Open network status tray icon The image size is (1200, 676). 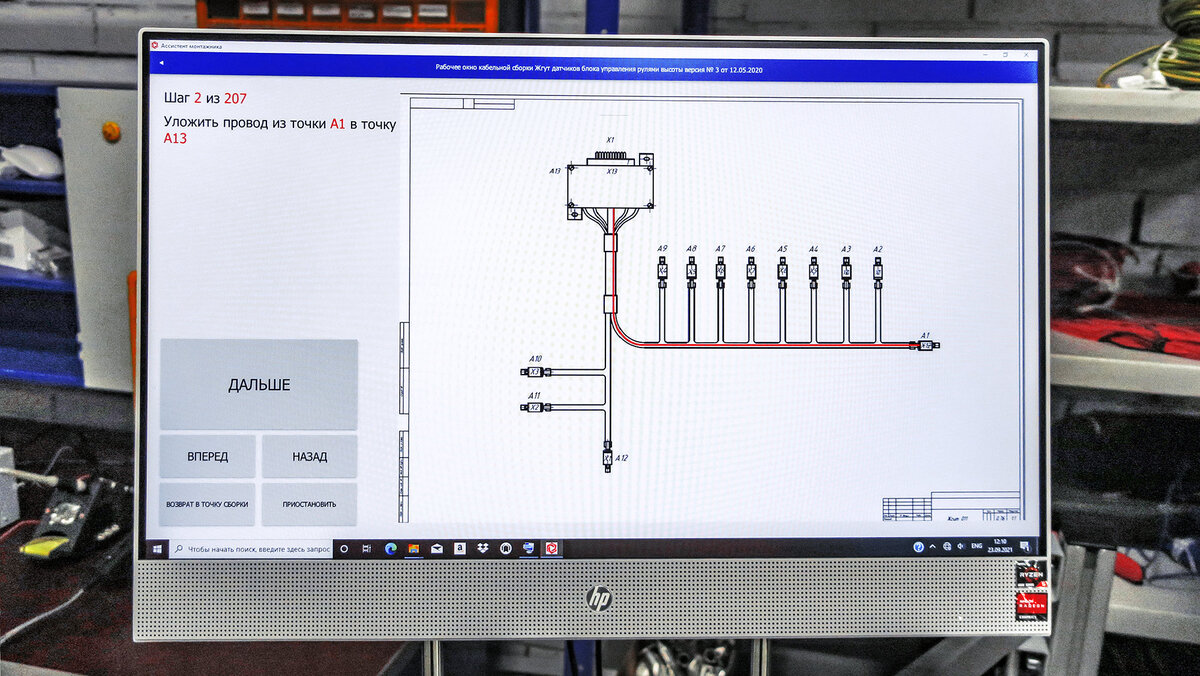tap(947, 547)
